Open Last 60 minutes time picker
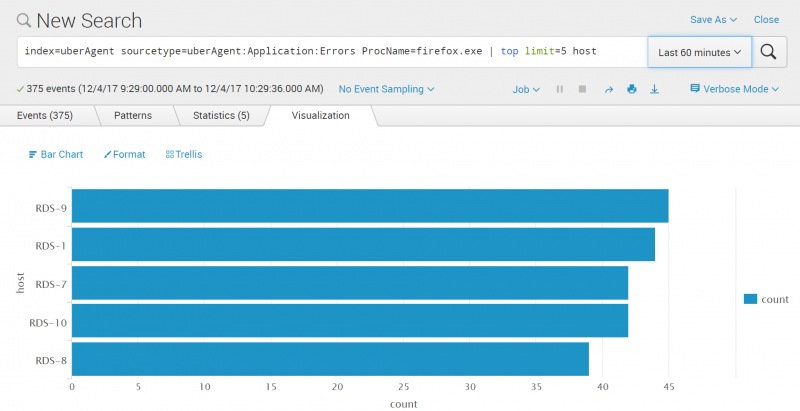 coord(699,52)
